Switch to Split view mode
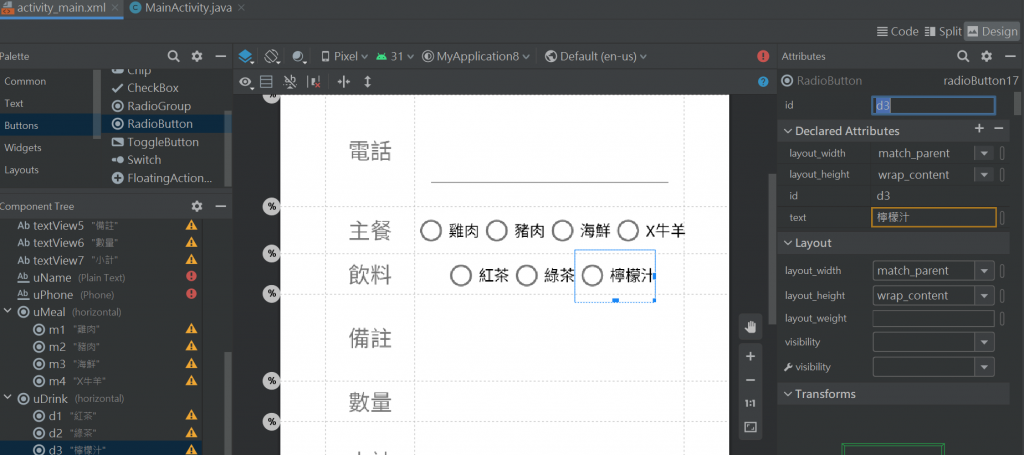The image size is (1024, 455). (x=943, y=31)
